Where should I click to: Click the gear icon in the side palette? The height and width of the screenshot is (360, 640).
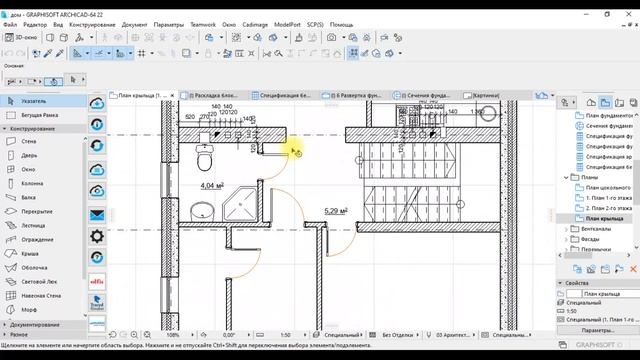[x=97, y=236]
